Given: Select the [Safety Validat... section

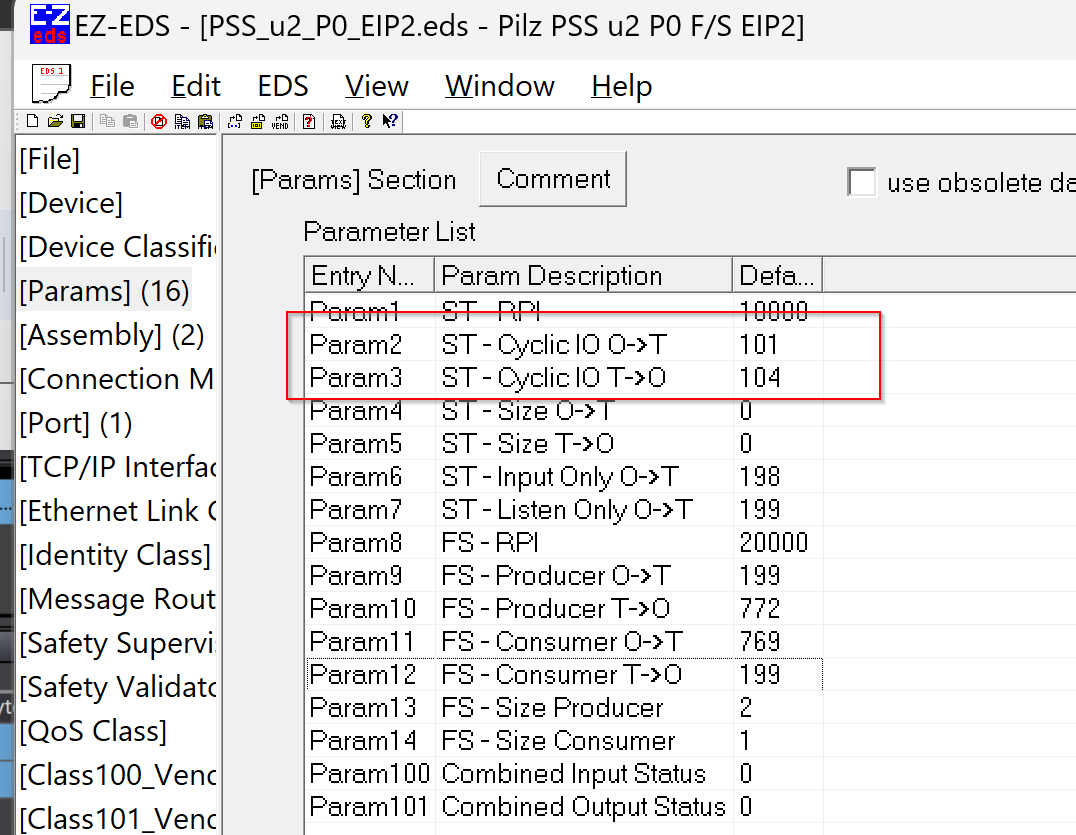Looking at the screenshot, I should click(x=117, y=687).
